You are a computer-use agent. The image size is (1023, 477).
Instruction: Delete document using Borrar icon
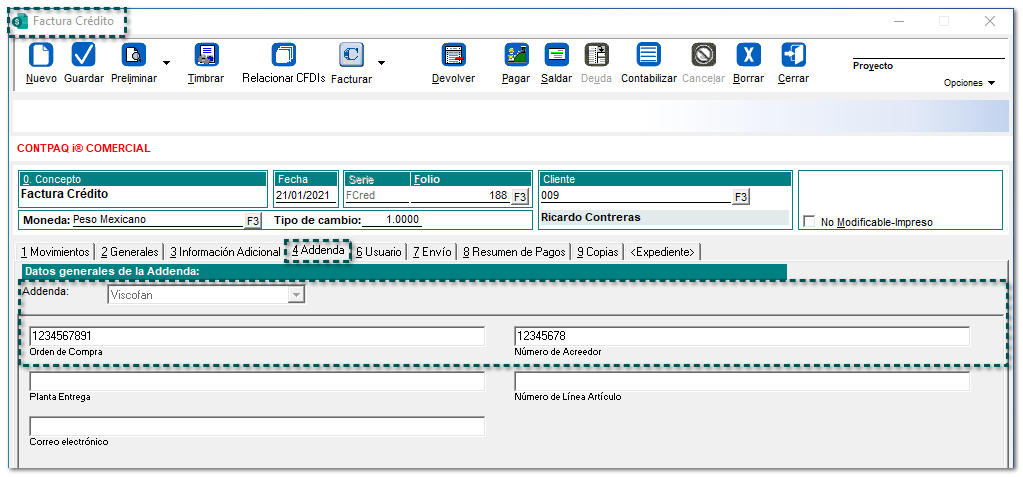pos(748,55)
